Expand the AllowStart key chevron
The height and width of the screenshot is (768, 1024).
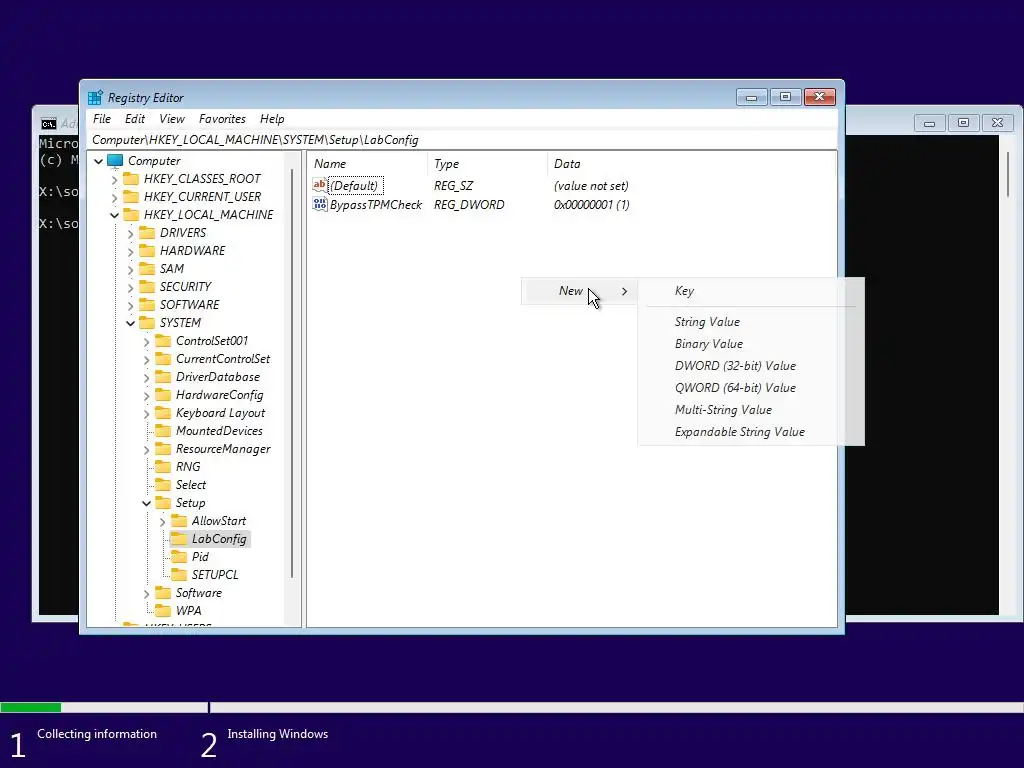coord(163,521)
